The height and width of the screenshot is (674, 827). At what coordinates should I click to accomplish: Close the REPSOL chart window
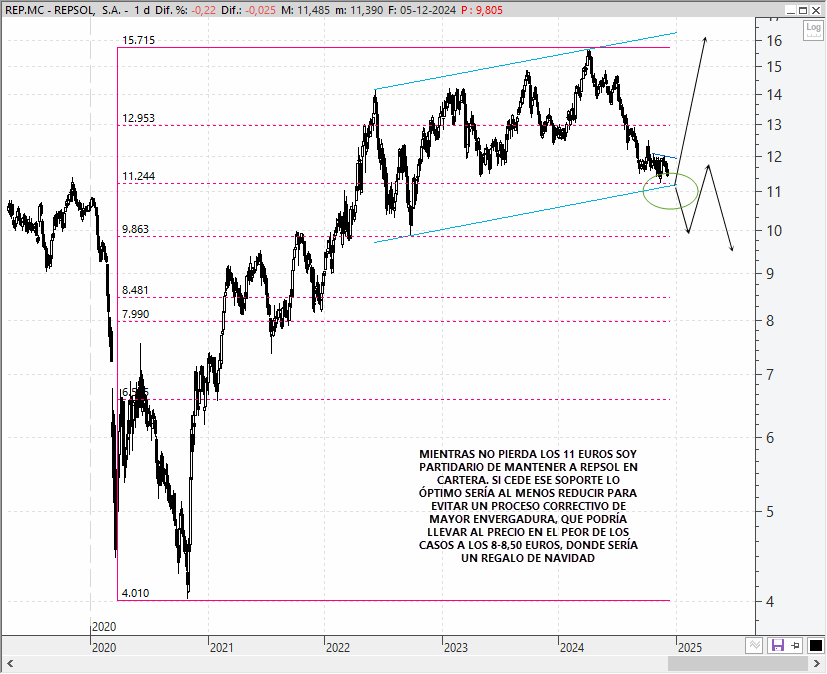tap(816, 10)
